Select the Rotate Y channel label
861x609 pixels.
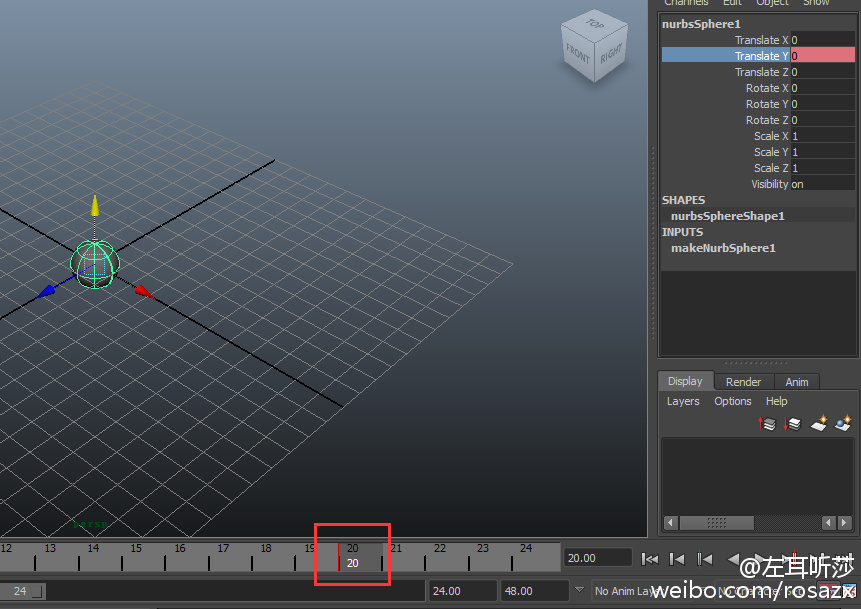click(767, 104)
